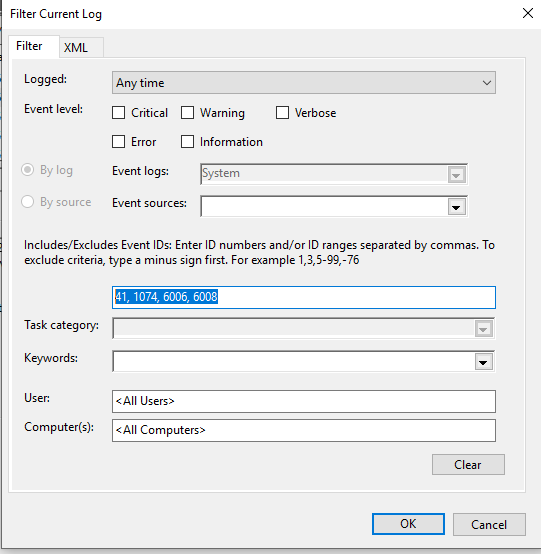Check the Critical event level box

coord(118,113)
